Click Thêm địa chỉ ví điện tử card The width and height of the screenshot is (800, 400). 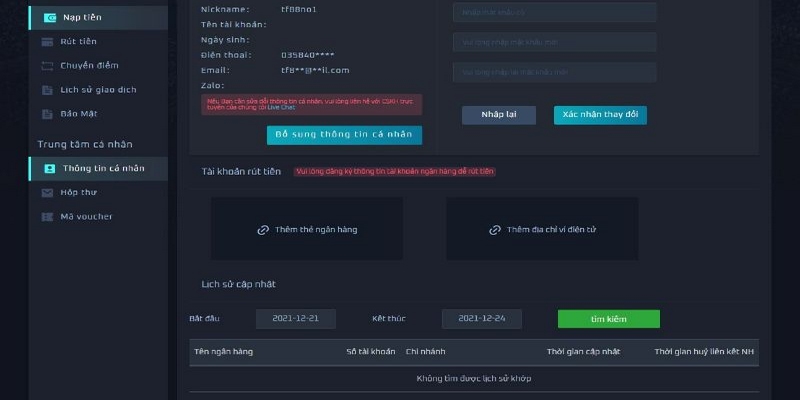click(542, 229)
